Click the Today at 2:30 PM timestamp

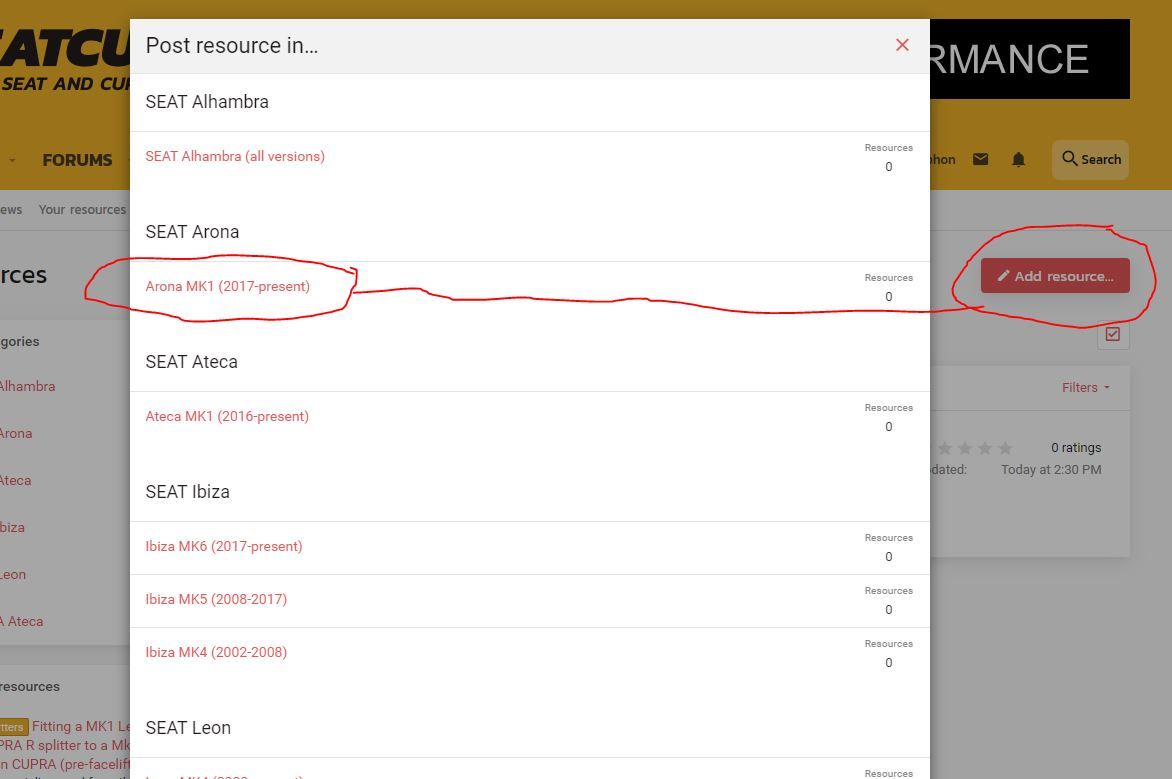[x=1051, y=469]
